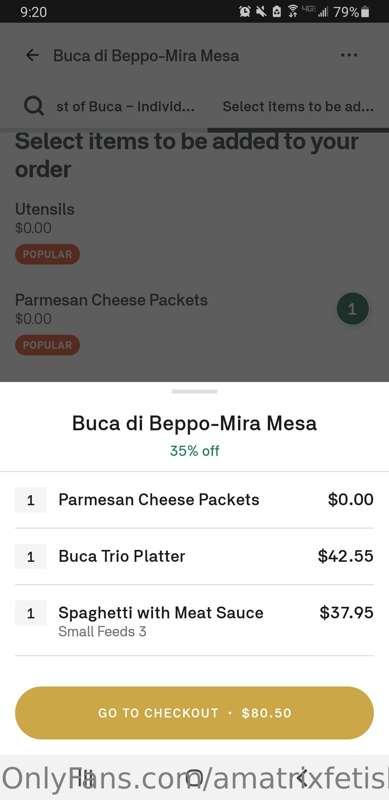The height and width of the screenshot is (800, 389).
Task: Tap the Wi-Fi status icon
Action: [x=293, y=12]
